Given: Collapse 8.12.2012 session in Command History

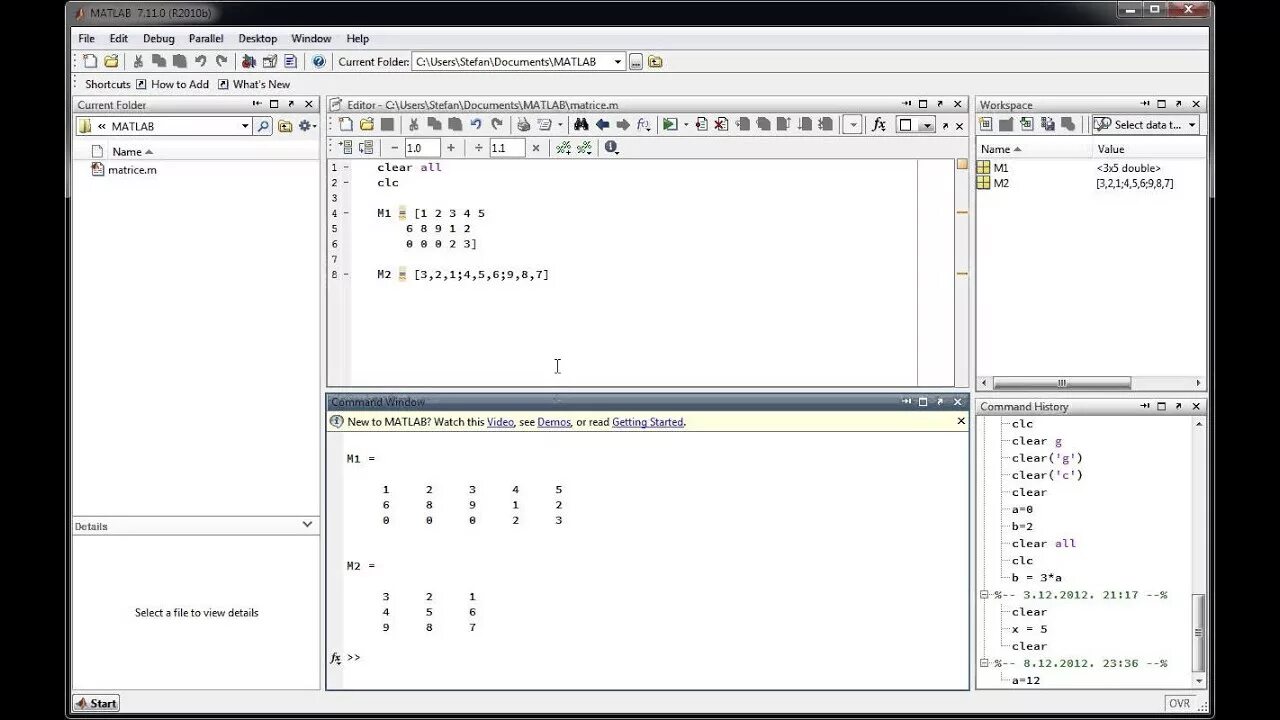Looking at the screenshot, I should click(x=984, y=663).
